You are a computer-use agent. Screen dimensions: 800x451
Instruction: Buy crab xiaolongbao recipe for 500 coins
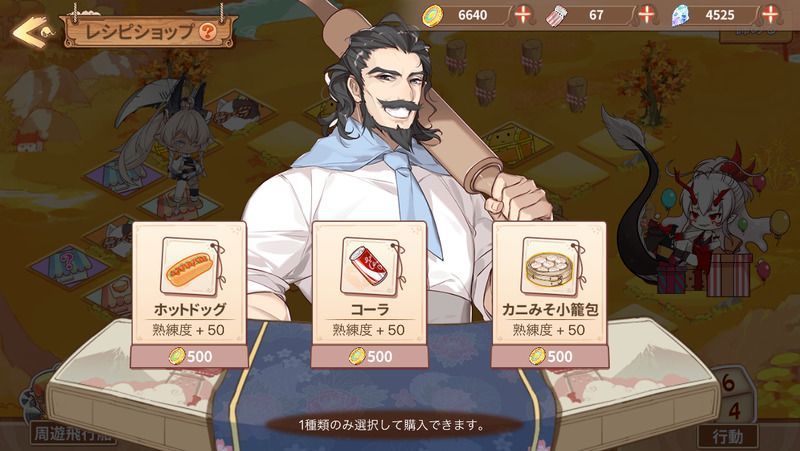pyautogui.click(x=549, y=357)
